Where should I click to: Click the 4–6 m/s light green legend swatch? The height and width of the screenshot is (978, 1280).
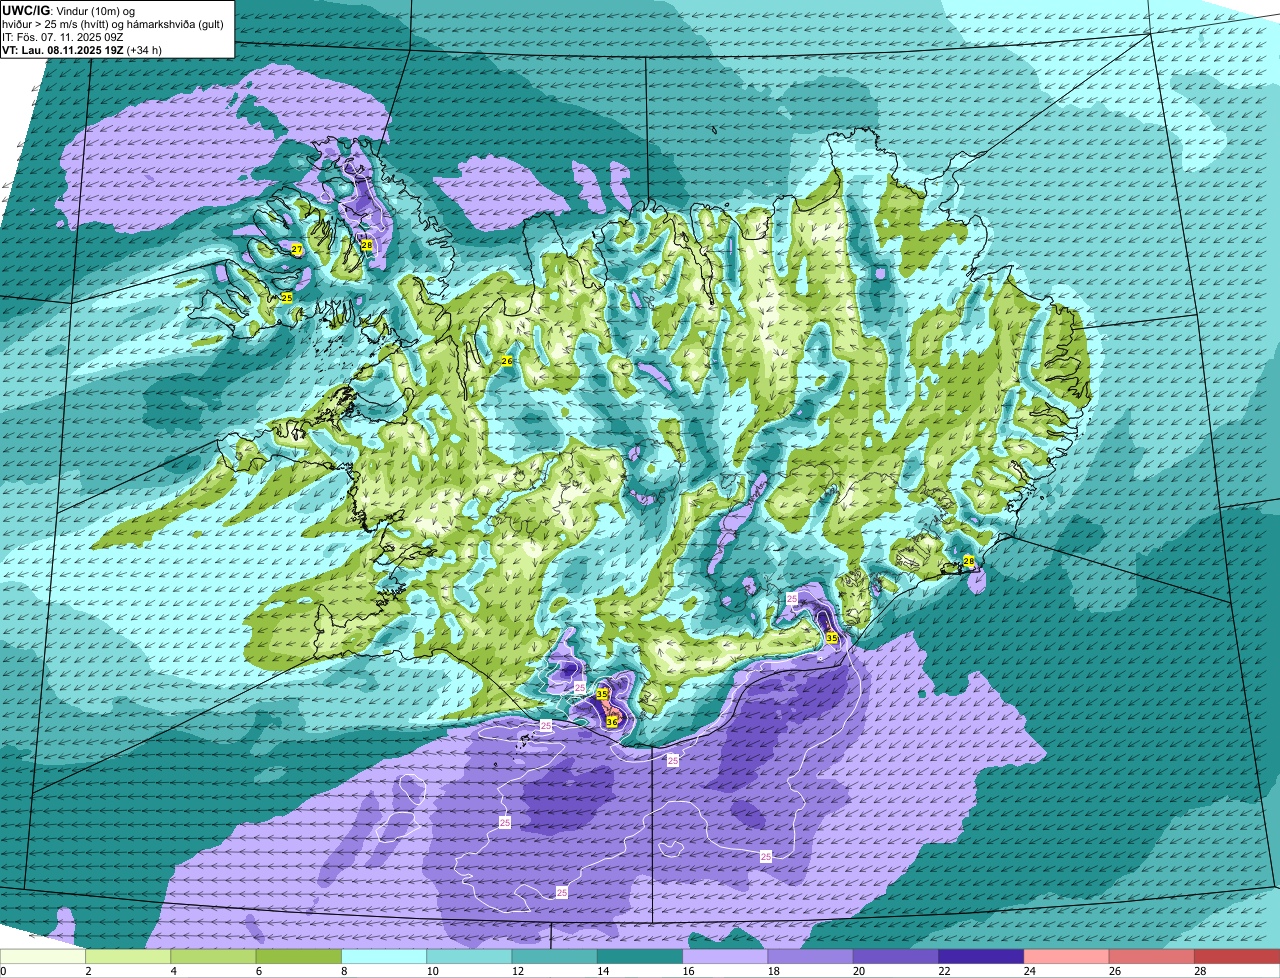coord(213,956)
